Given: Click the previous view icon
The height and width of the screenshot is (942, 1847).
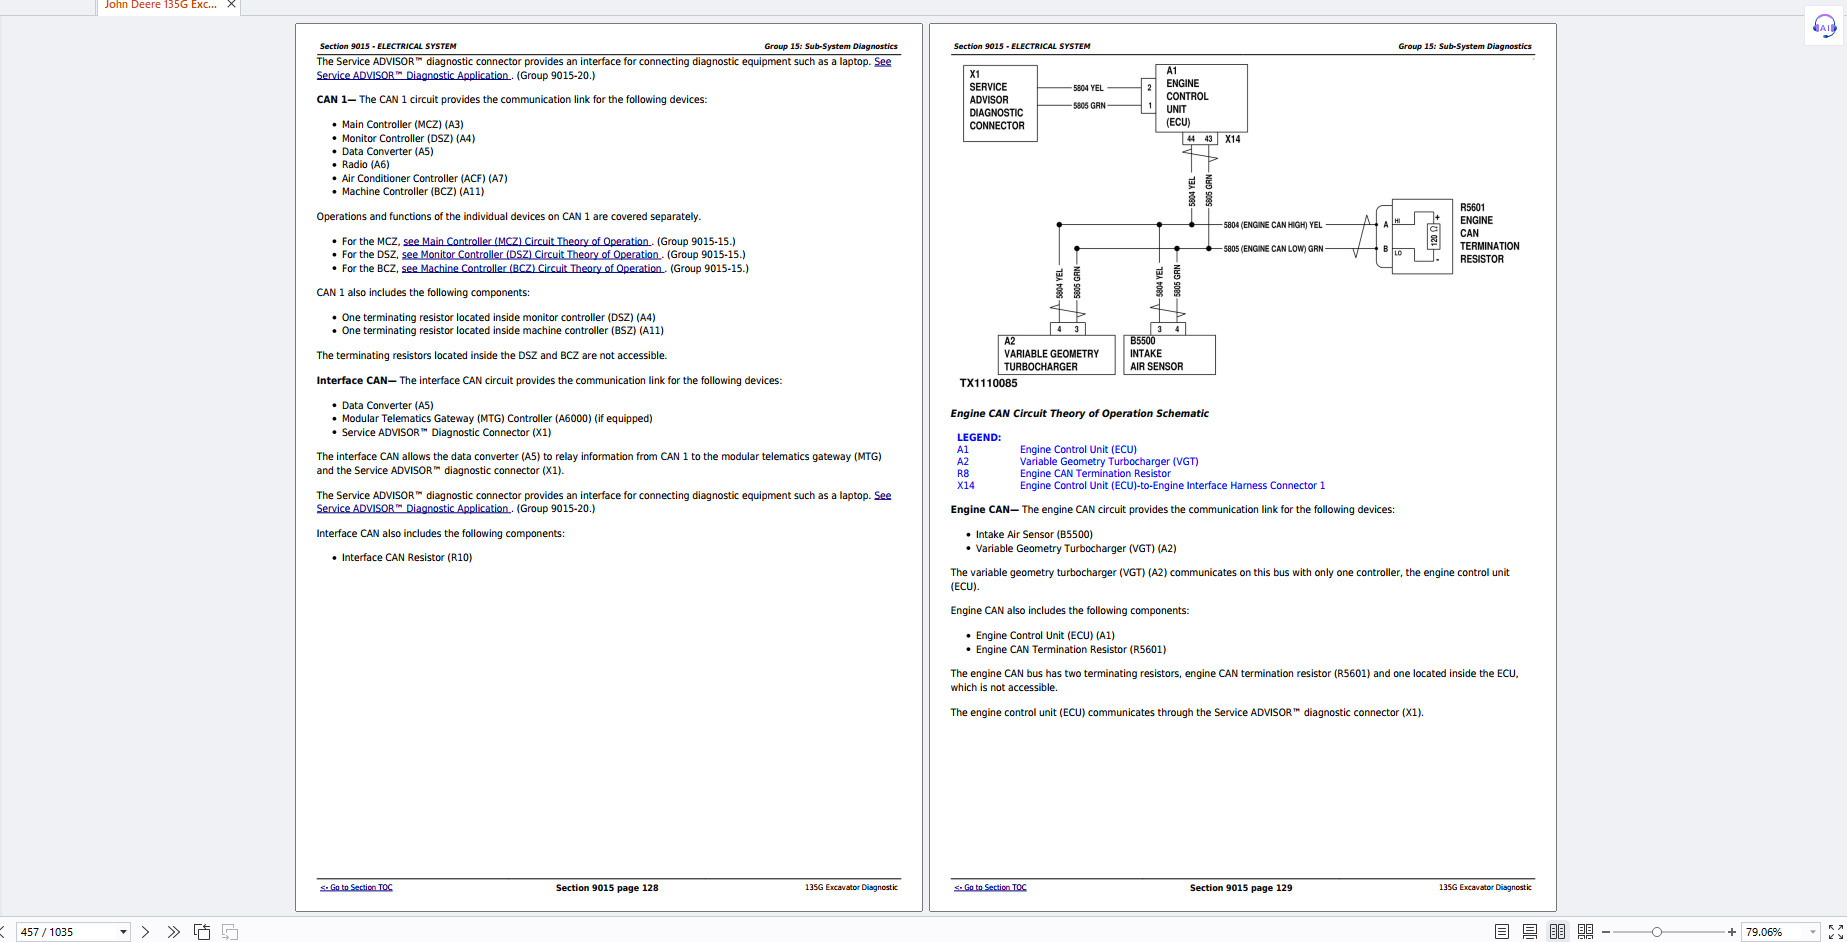Looking at the screenshot, I should click(x=202, y=932).
